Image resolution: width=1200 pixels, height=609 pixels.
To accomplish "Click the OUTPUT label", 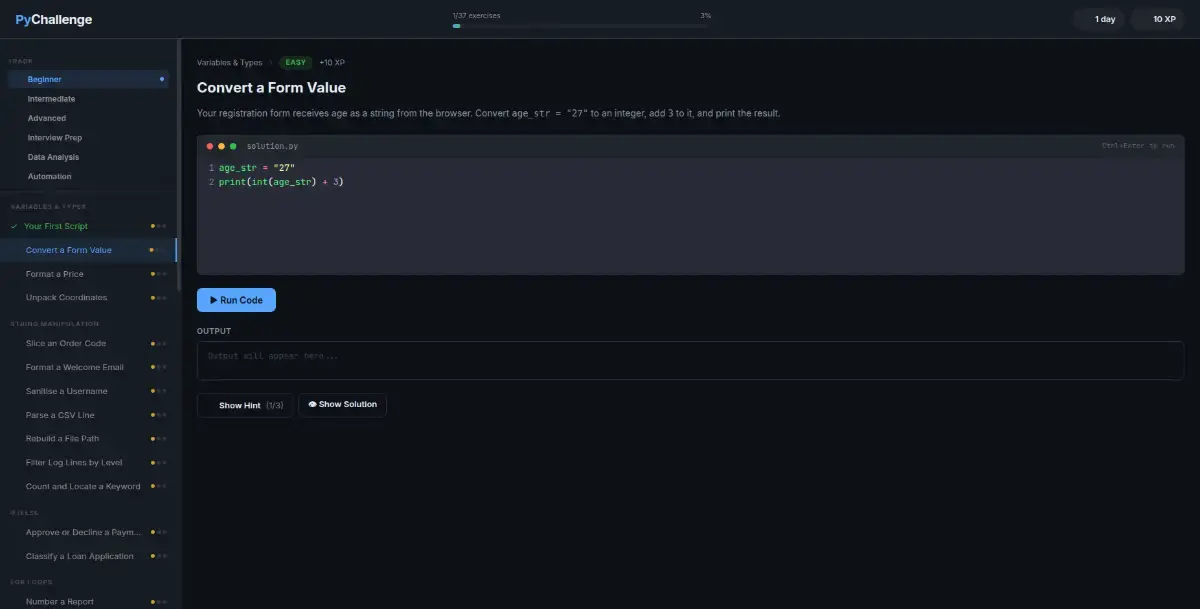I will tap(214, 331).
